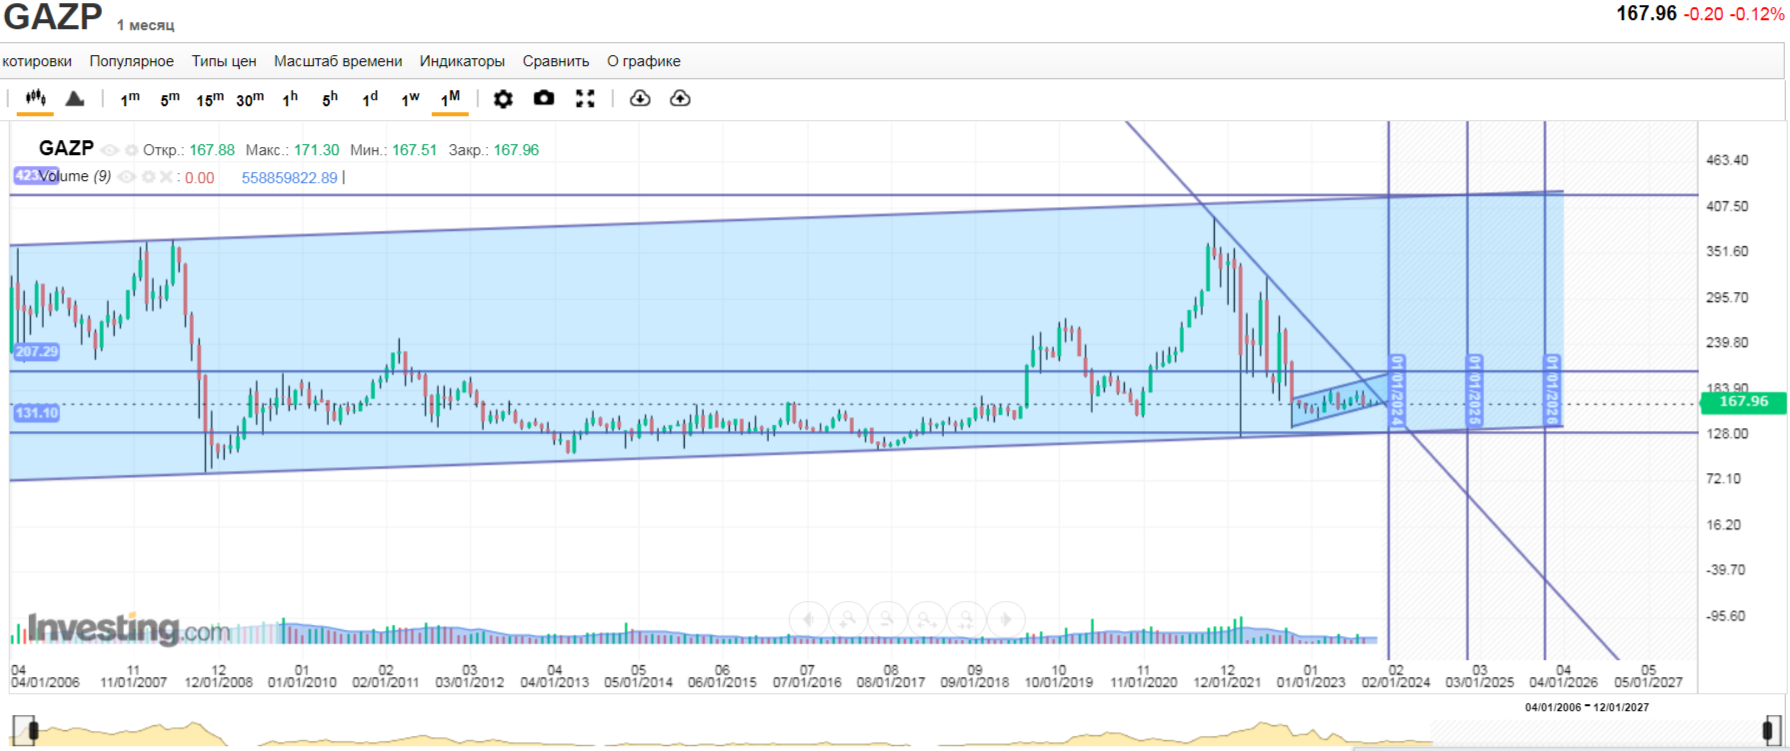
Task: Open the Сравнить menu
Action: [x=556, y=61]
